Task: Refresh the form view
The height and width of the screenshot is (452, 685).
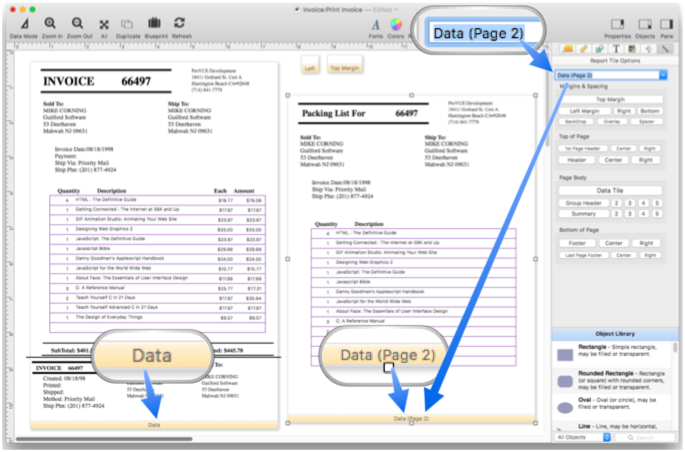Action: [x=180, y=23]
